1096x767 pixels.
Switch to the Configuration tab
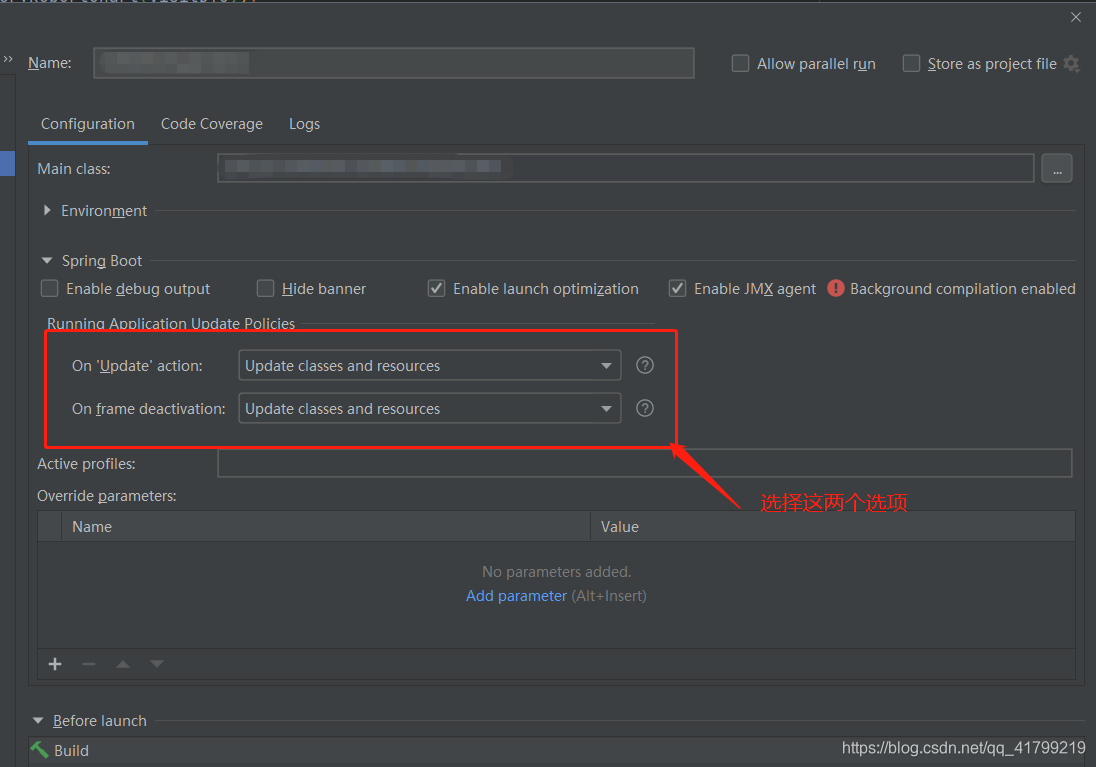87,124
